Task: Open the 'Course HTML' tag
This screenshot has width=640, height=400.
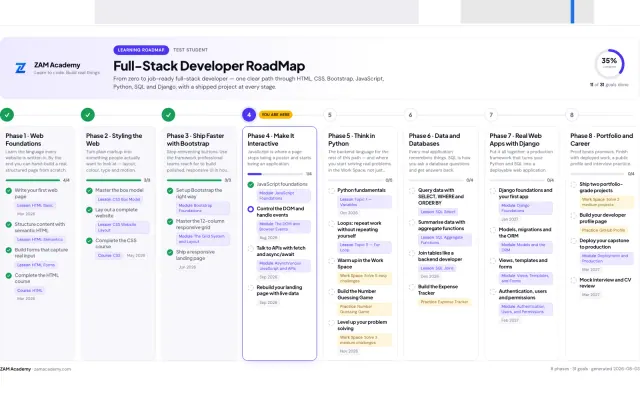Action: (x=29, y=291)
